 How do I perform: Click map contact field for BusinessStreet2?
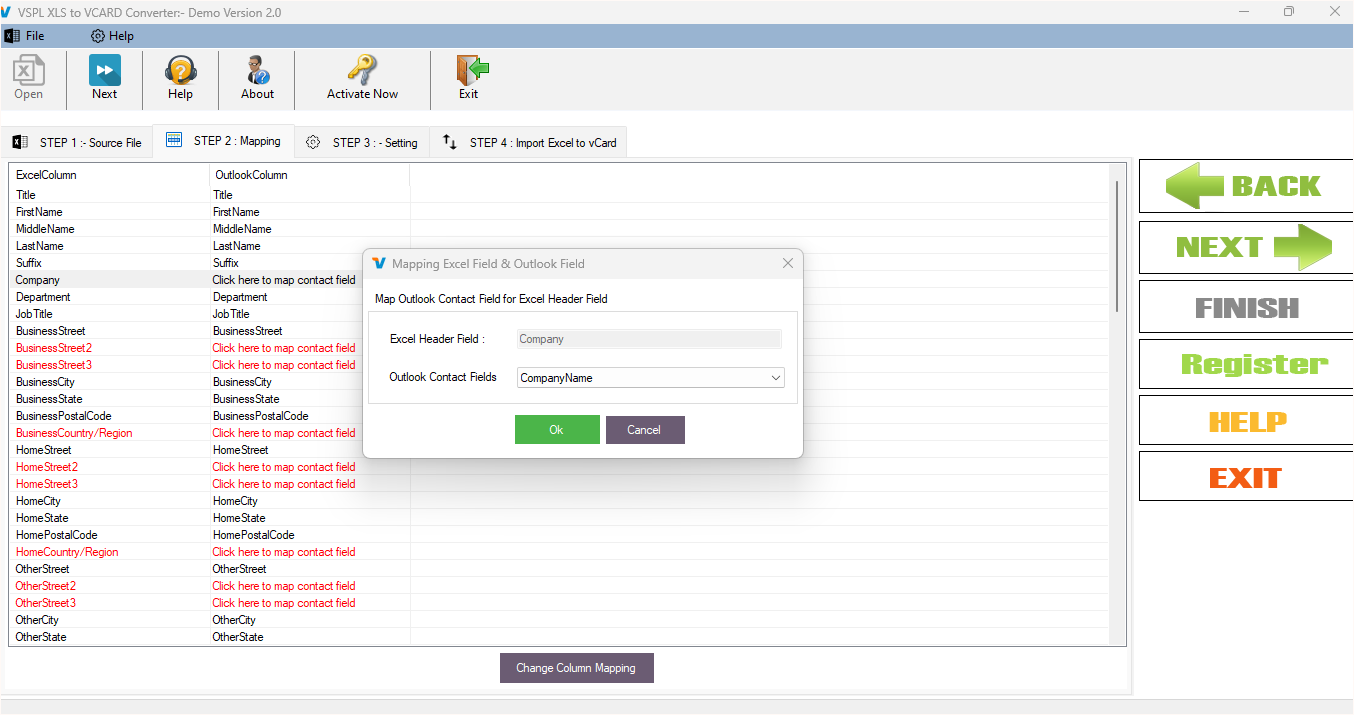(x=284, y=348)
